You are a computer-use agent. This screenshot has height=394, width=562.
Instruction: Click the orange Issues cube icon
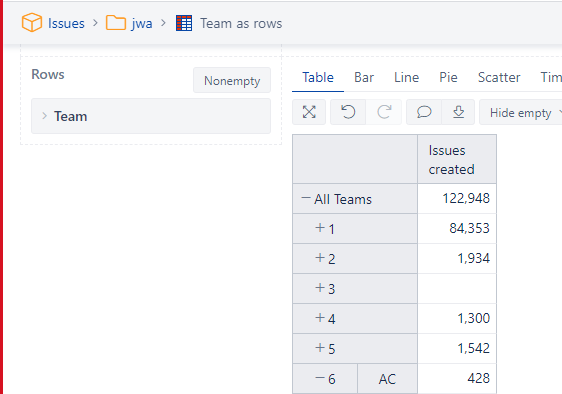[x=32, y=23]
